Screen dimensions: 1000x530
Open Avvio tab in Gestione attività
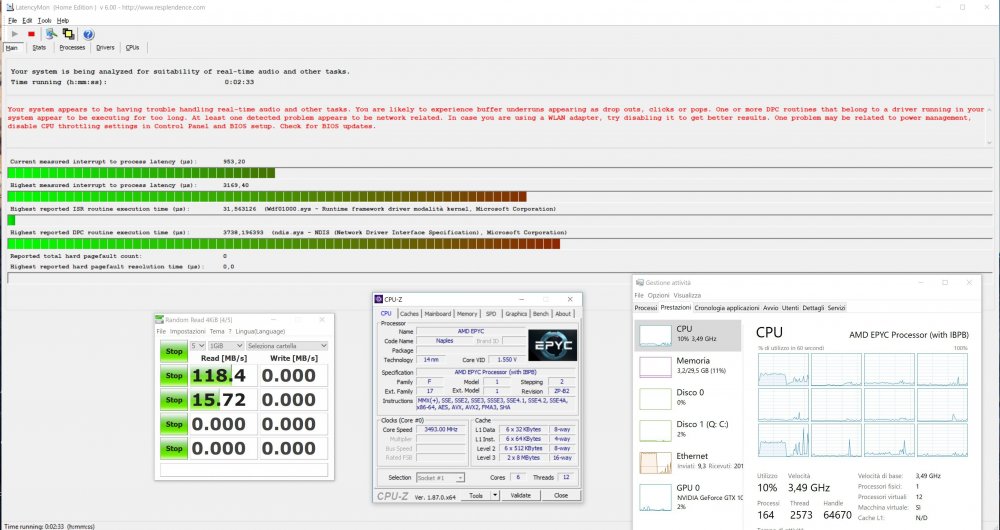[x=770, y=308]
